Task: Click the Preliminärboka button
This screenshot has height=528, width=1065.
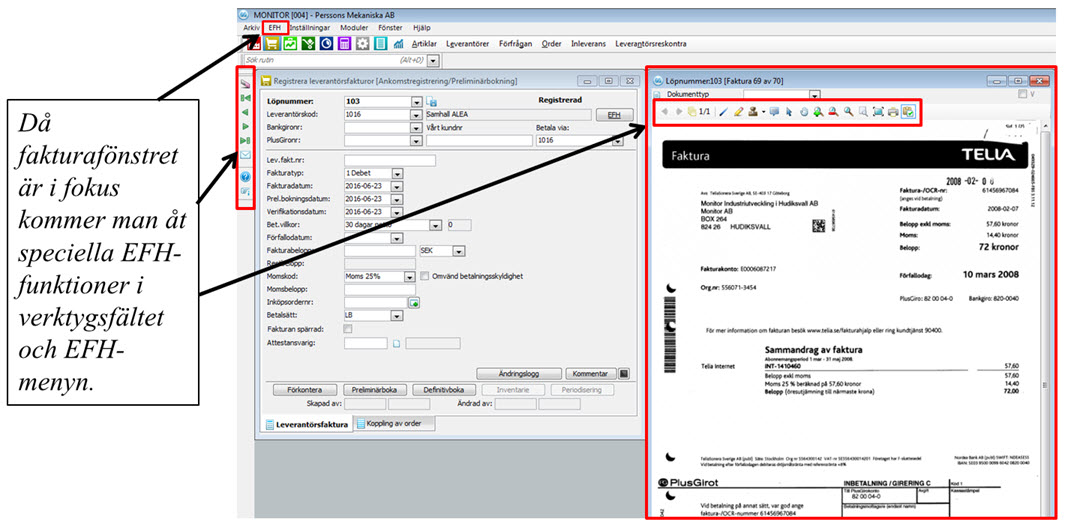Action: [x=375, y=390]
